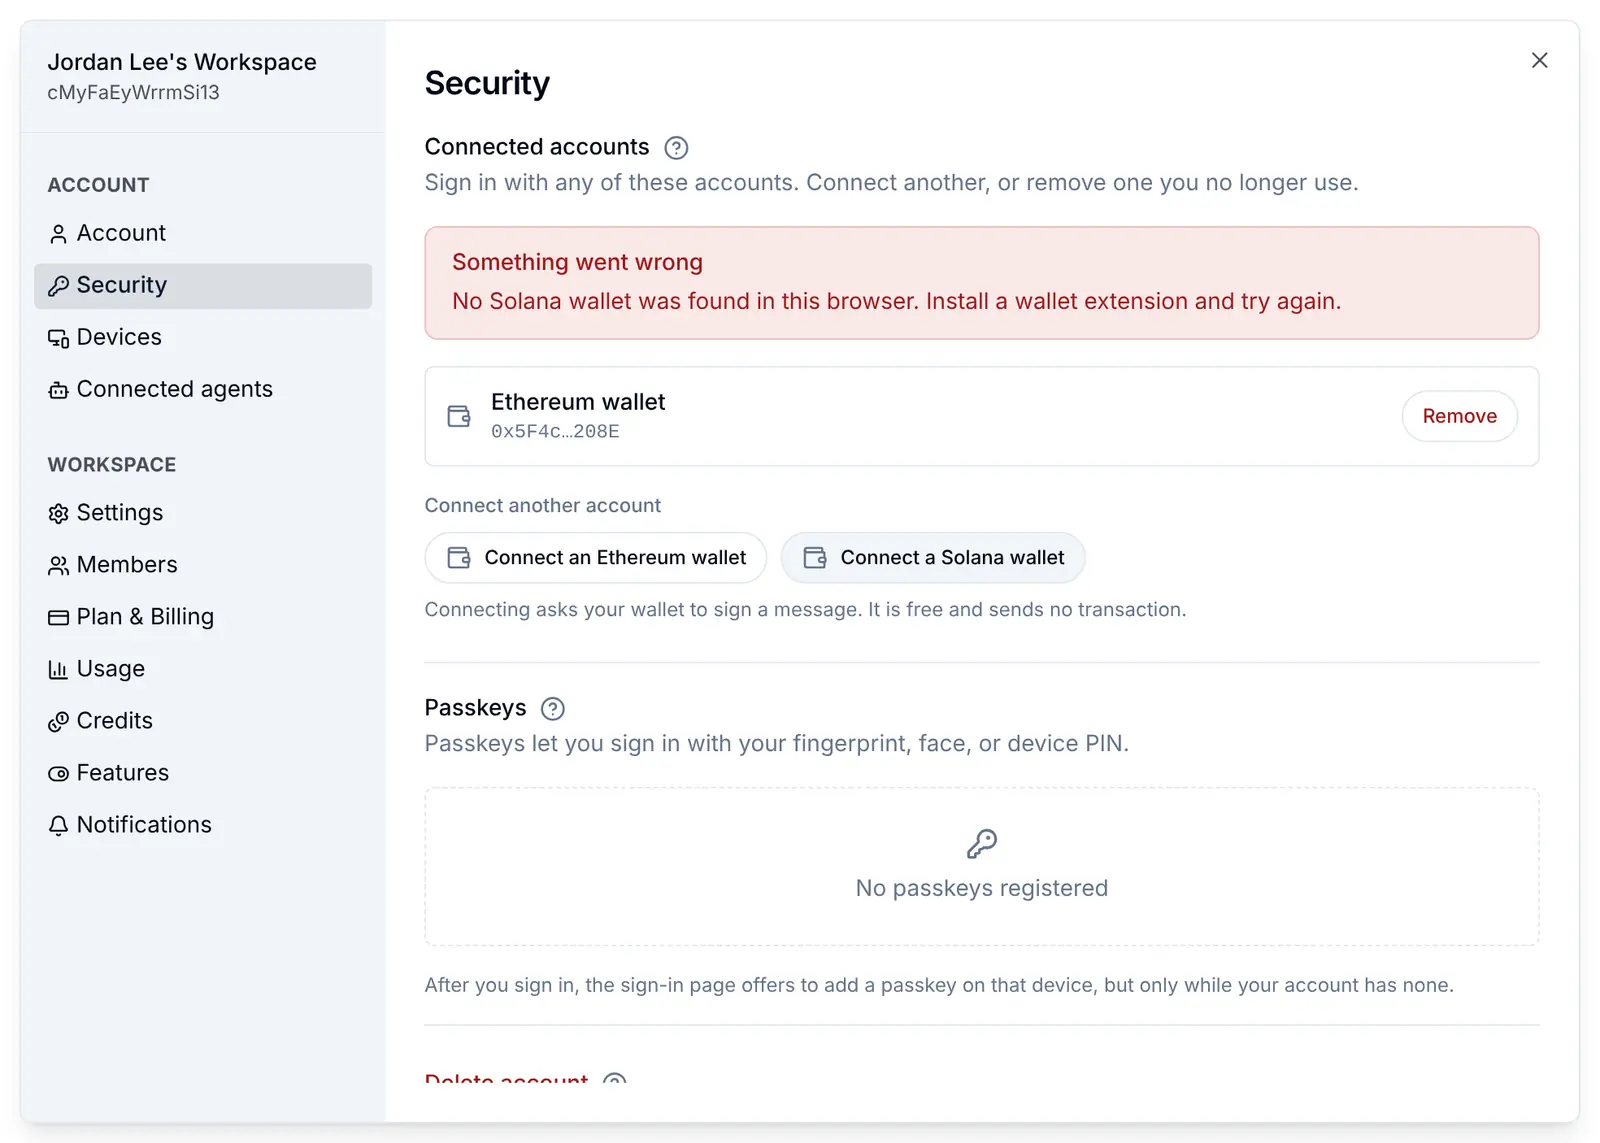
Task: Click the Connect another account label
Action: (543, 506)
